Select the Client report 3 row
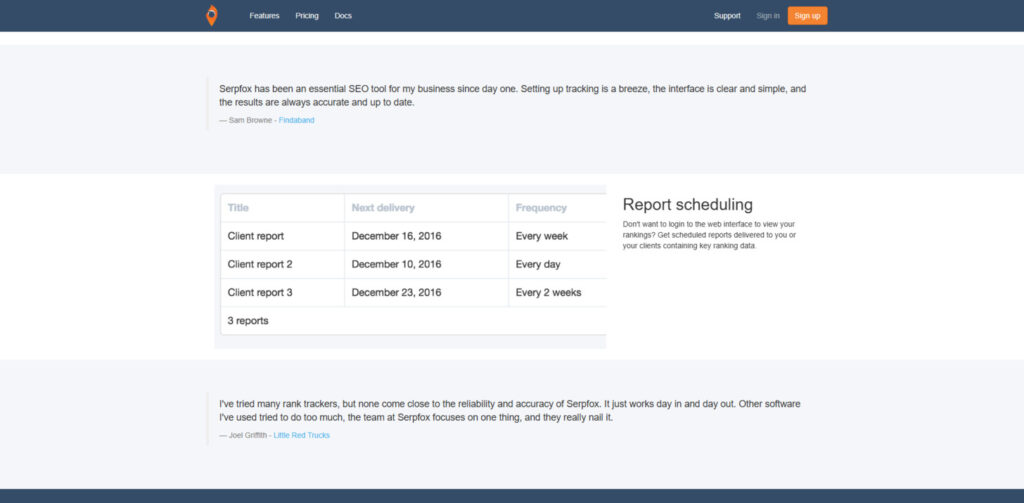The width and height of the screenshot is (1024, 503). tap(260, 292)
